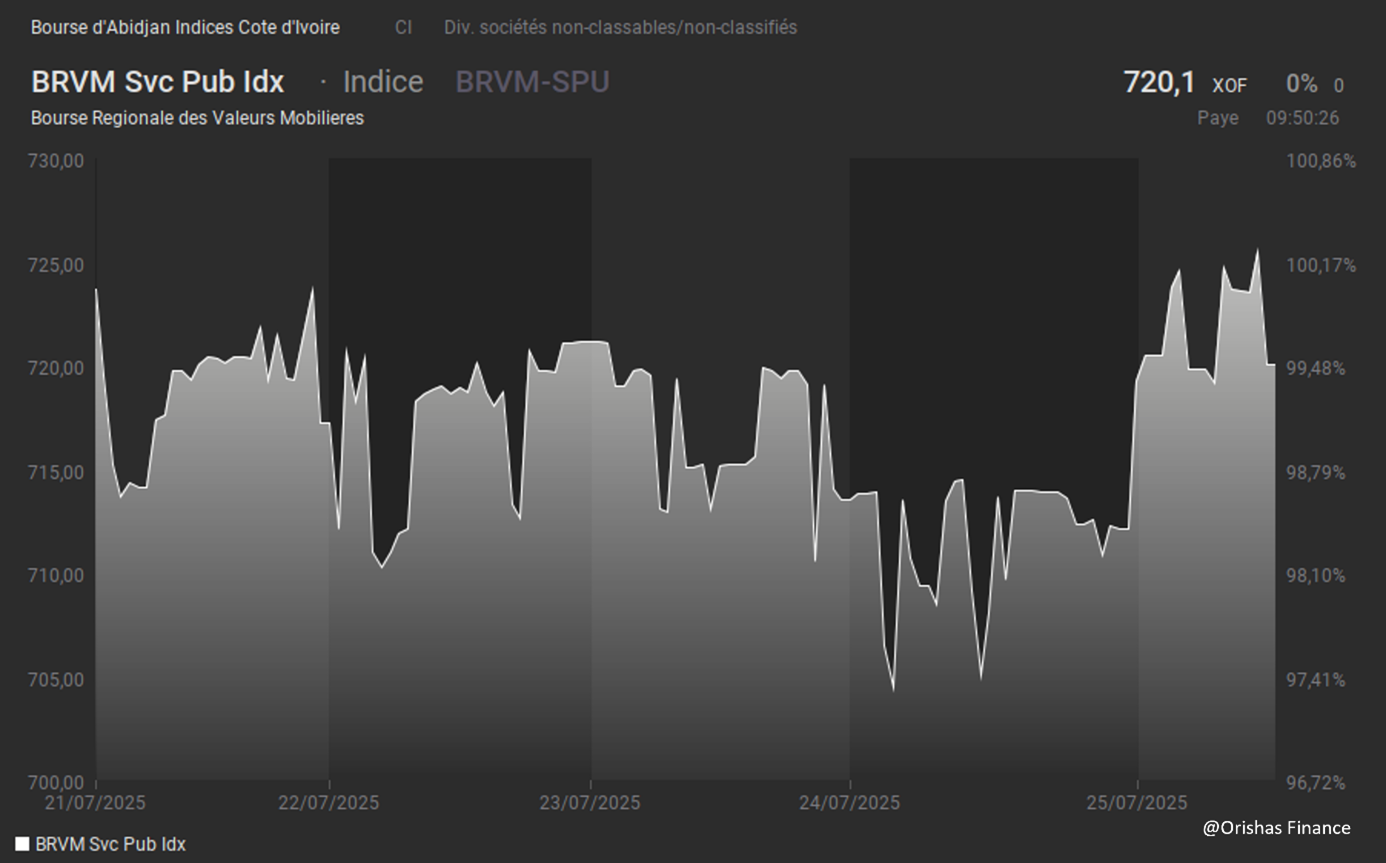Select the BRVM-SPU ticker symbol

532,82
